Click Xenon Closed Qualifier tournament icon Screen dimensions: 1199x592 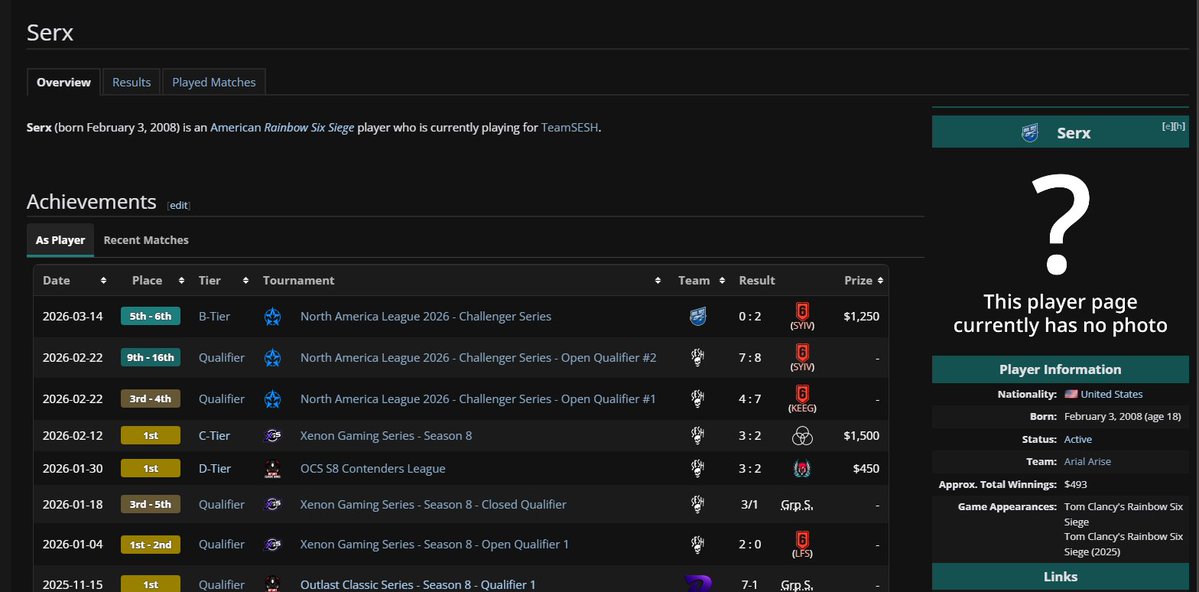272,504
